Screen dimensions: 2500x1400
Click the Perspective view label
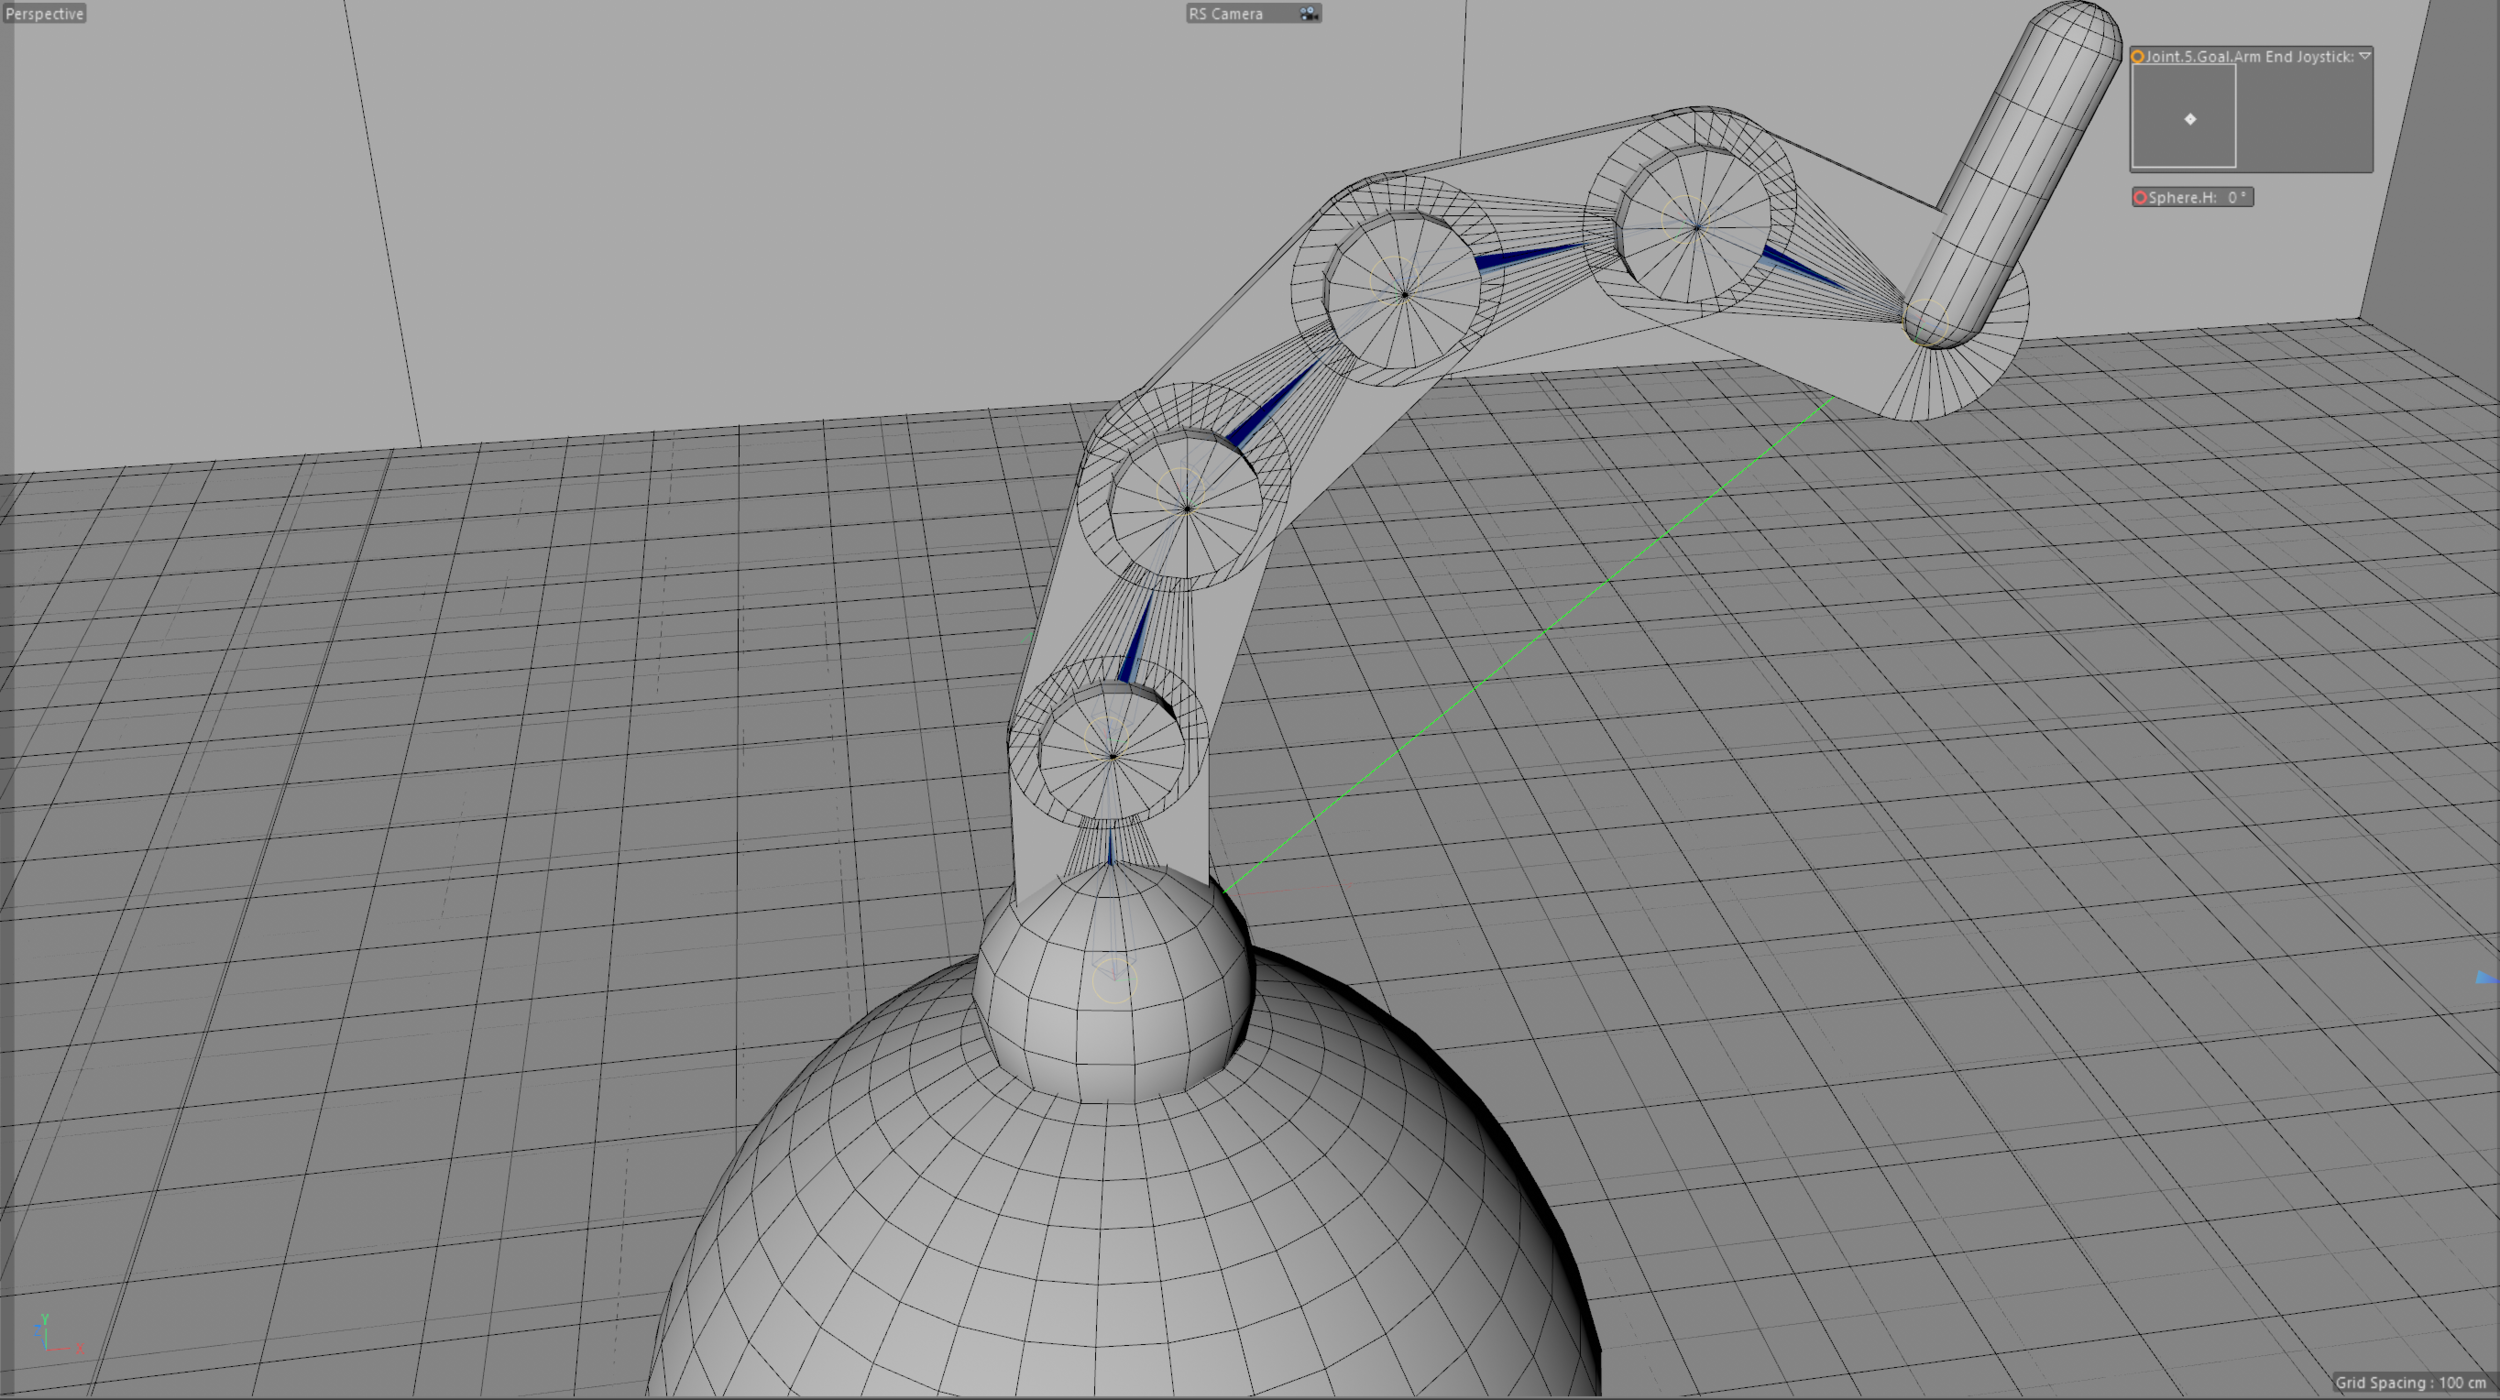[x=44, y=14]
